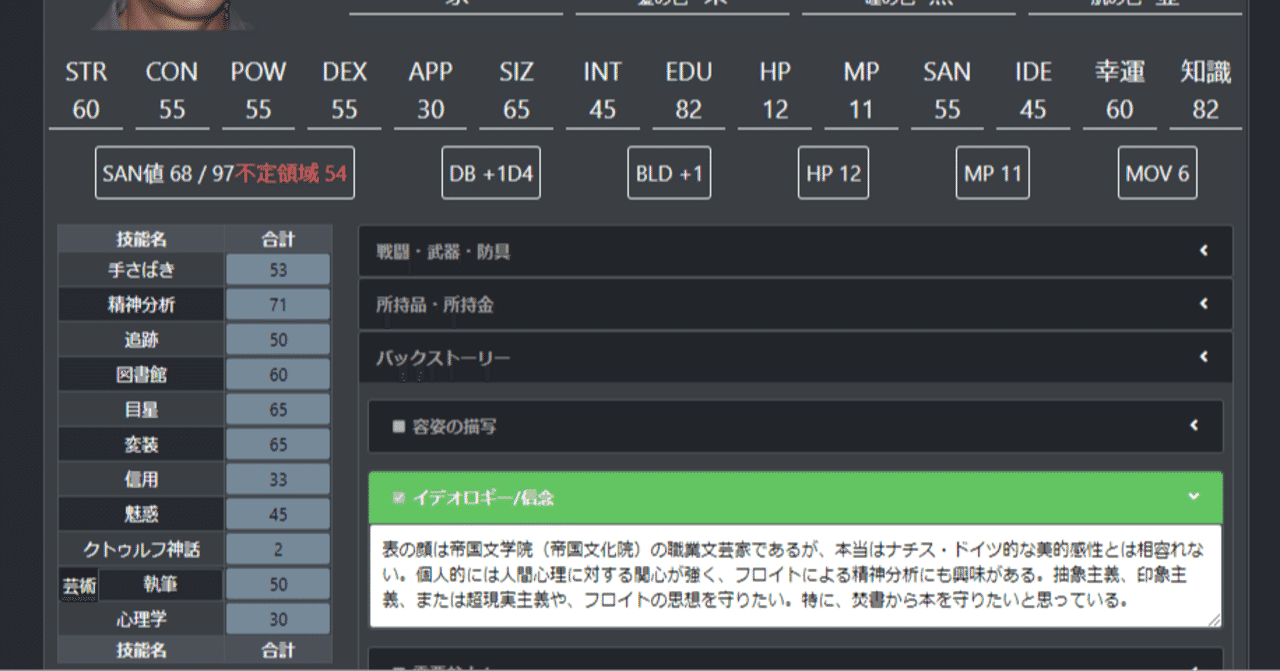Select the INT value 45
Screen dimensions: 1280x671
click(602, 110)
